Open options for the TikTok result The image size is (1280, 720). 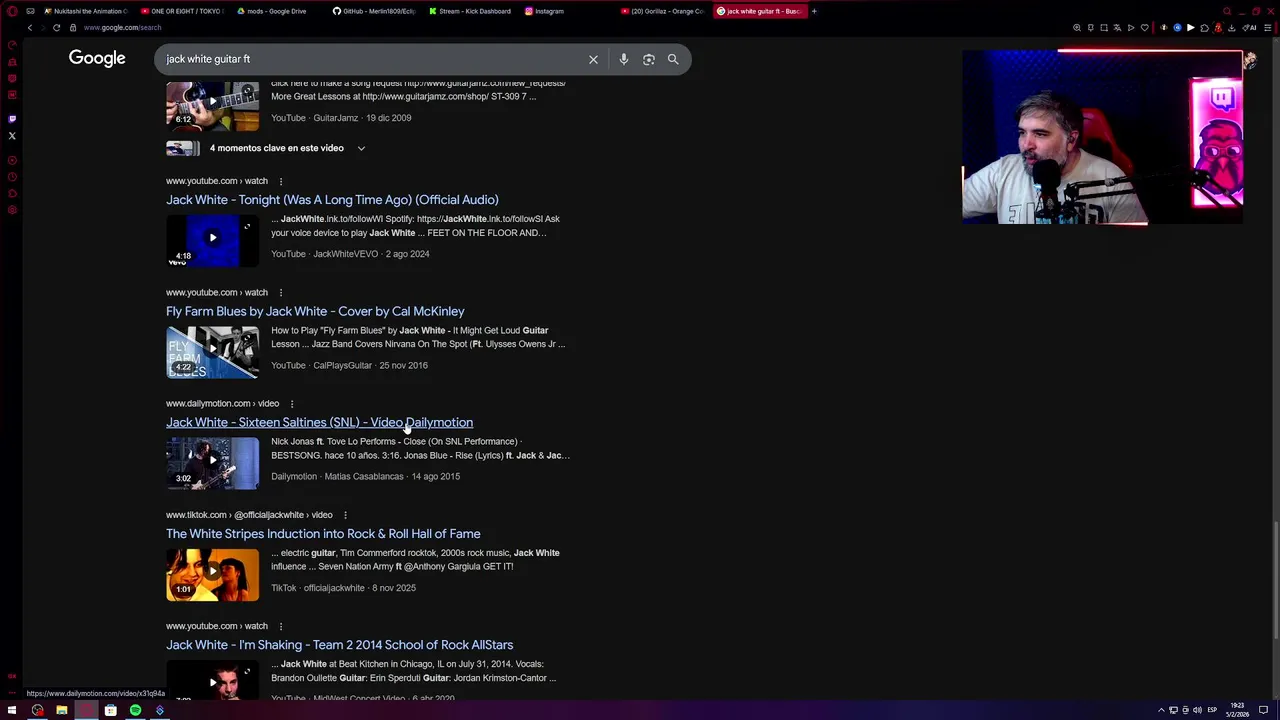[345, 515]
